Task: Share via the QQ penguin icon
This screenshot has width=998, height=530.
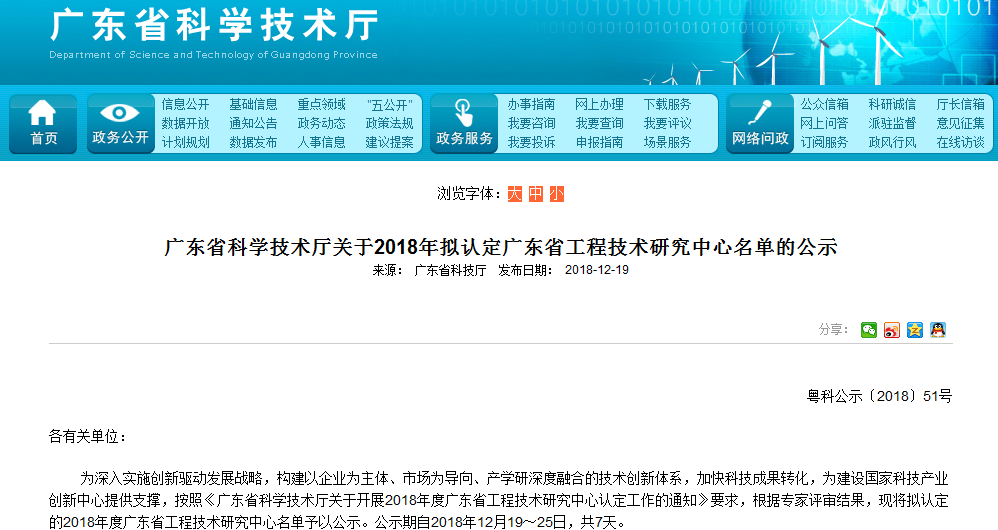Action: coord(938,330)
